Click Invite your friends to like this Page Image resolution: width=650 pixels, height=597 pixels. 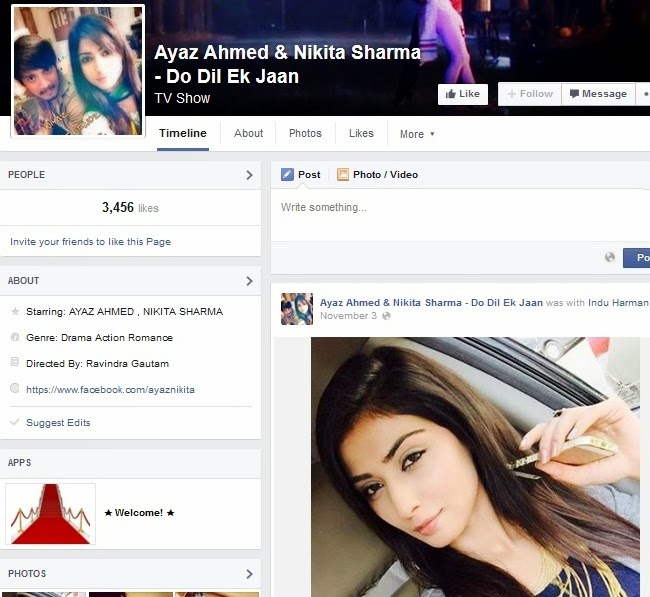[90, 242]
